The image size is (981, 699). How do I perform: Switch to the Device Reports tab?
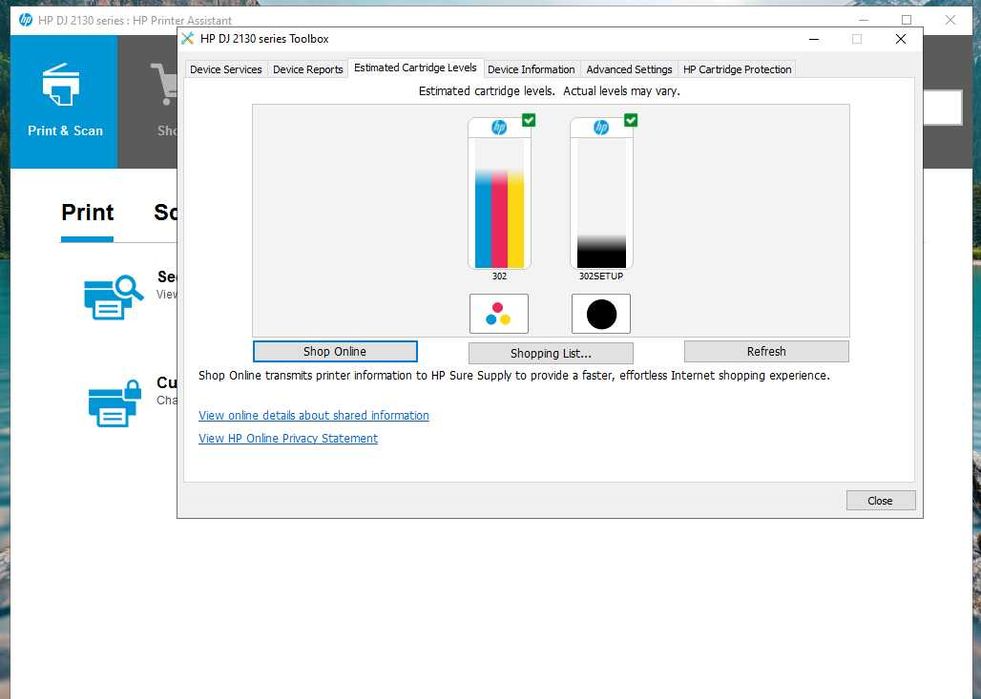[x=308, y=69]
